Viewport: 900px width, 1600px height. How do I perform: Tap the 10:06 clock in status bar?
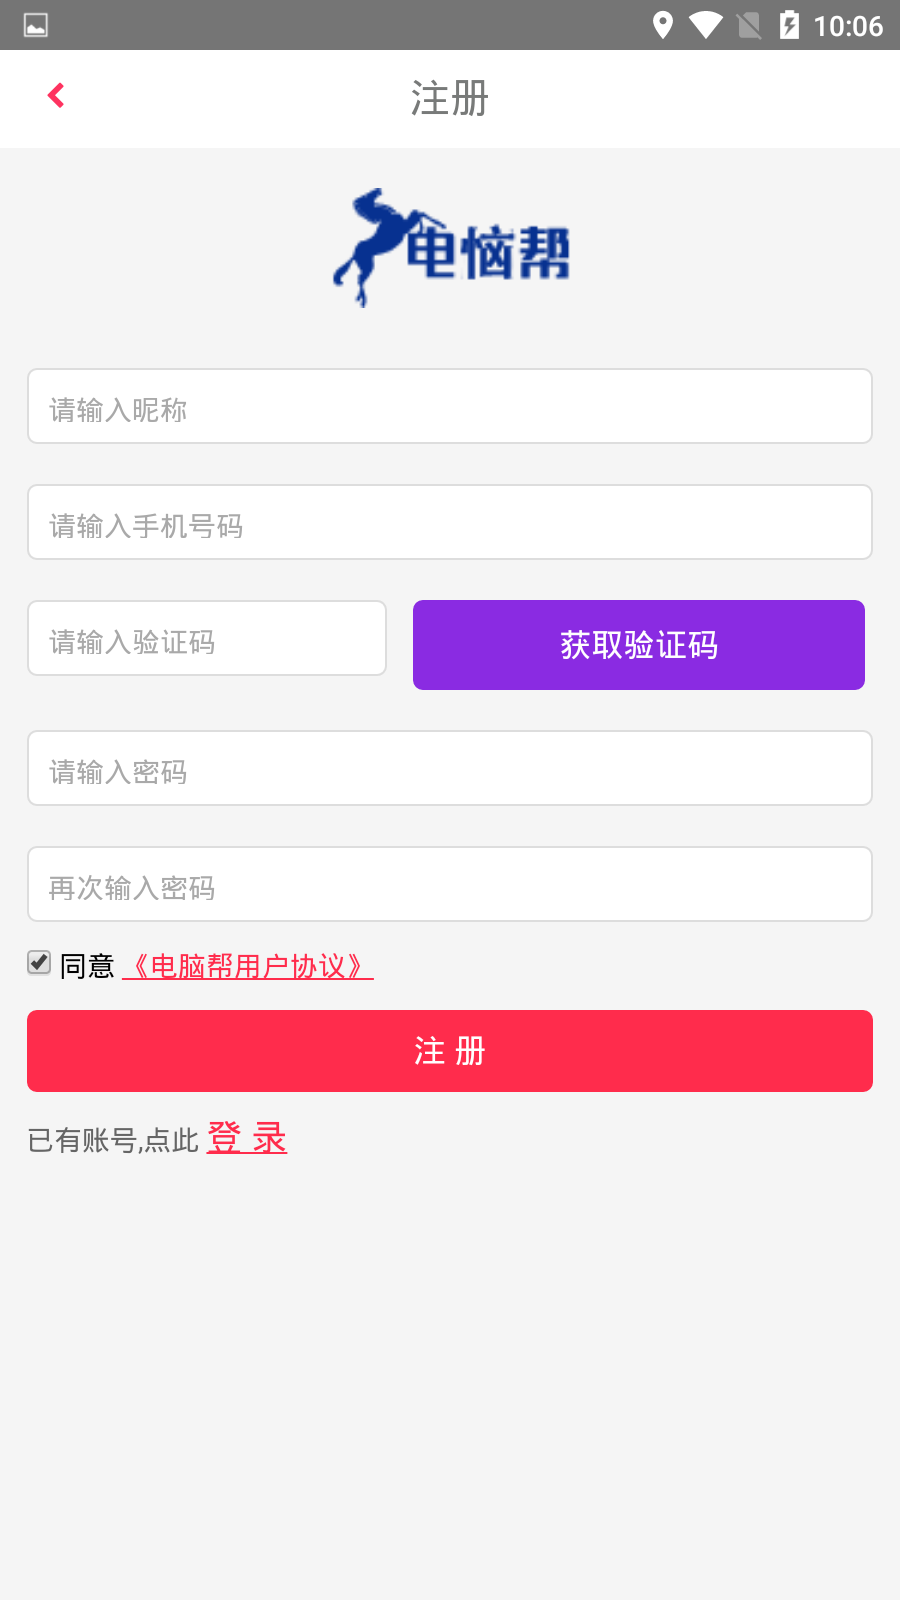848,26
